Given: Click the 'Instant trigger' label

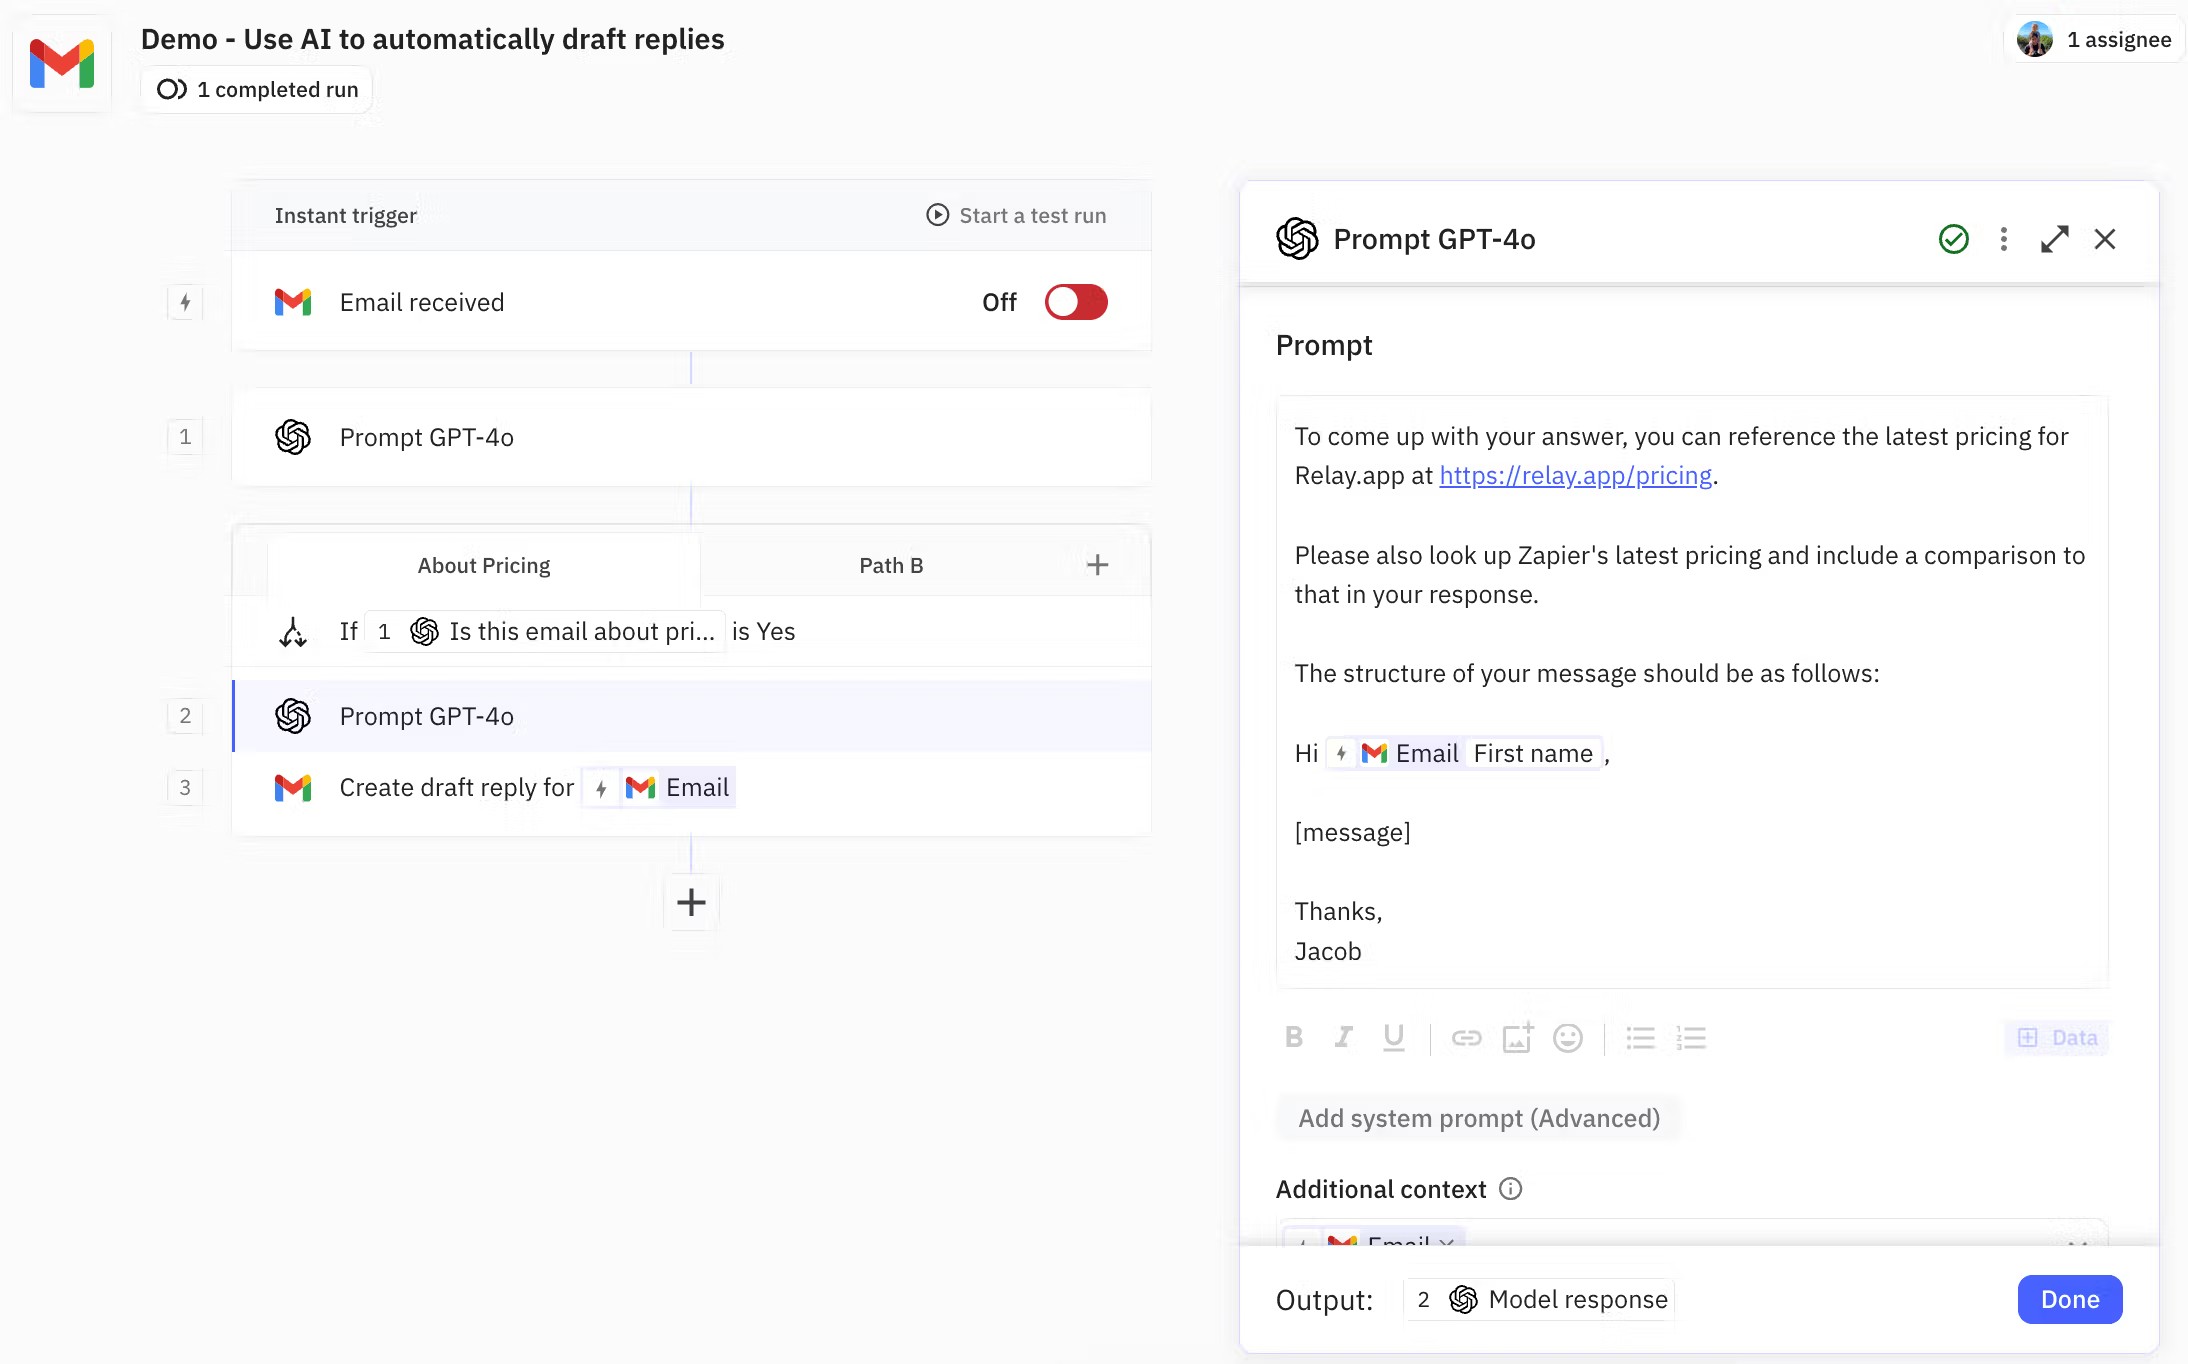Looking at the screenshot, I should [345, 216].
